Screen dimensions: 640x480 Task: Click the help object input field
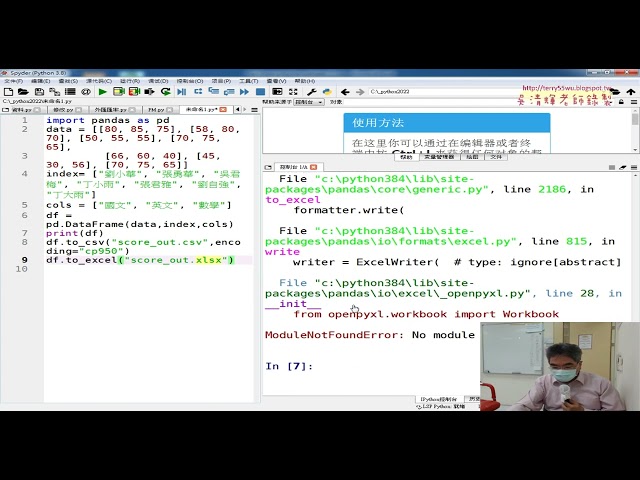pyautogui.click(x=478, y=102)
